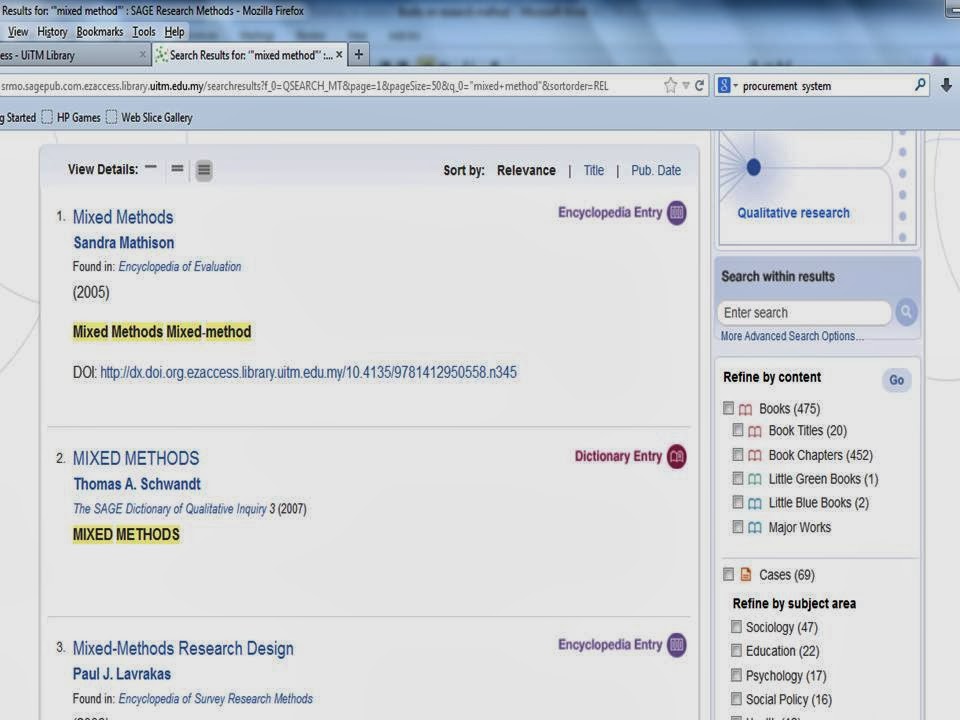Close the Search Results tab
This screenshot has width=960, height=720.
click(339, 54)
